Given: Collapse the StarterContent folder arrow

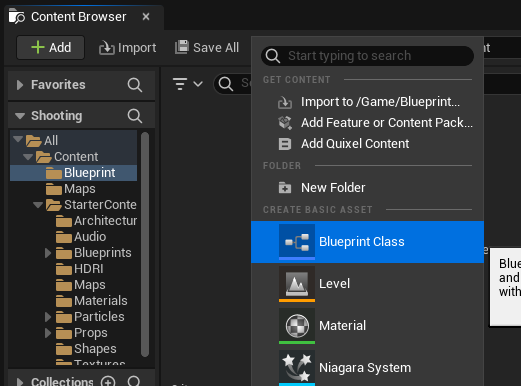Looking at the screenshot, I should (x=38, y=205).
